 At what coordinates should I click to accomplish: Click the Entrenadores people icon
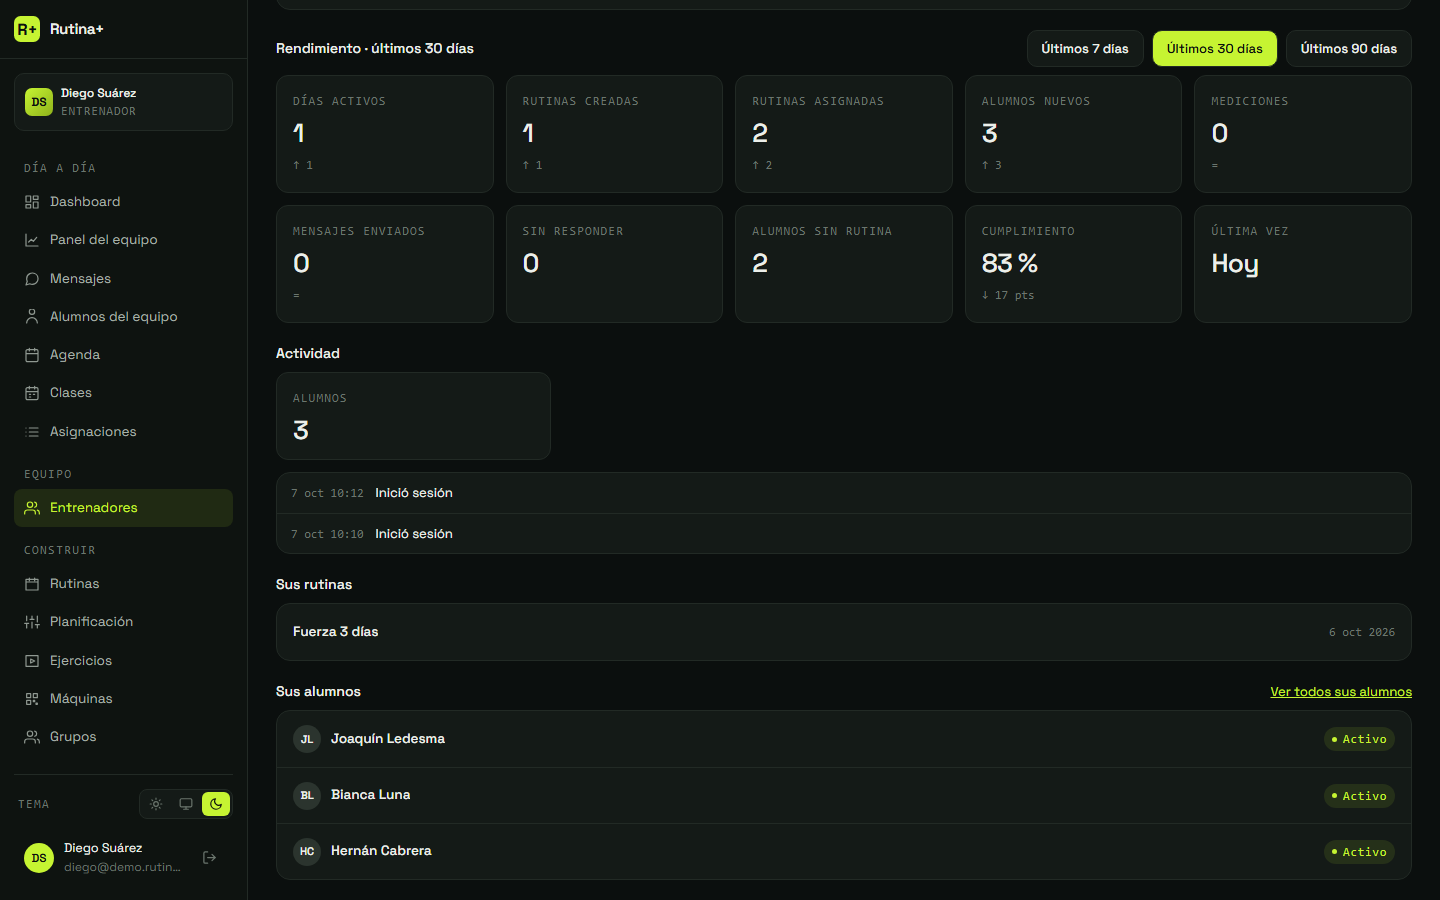[32, 508]
